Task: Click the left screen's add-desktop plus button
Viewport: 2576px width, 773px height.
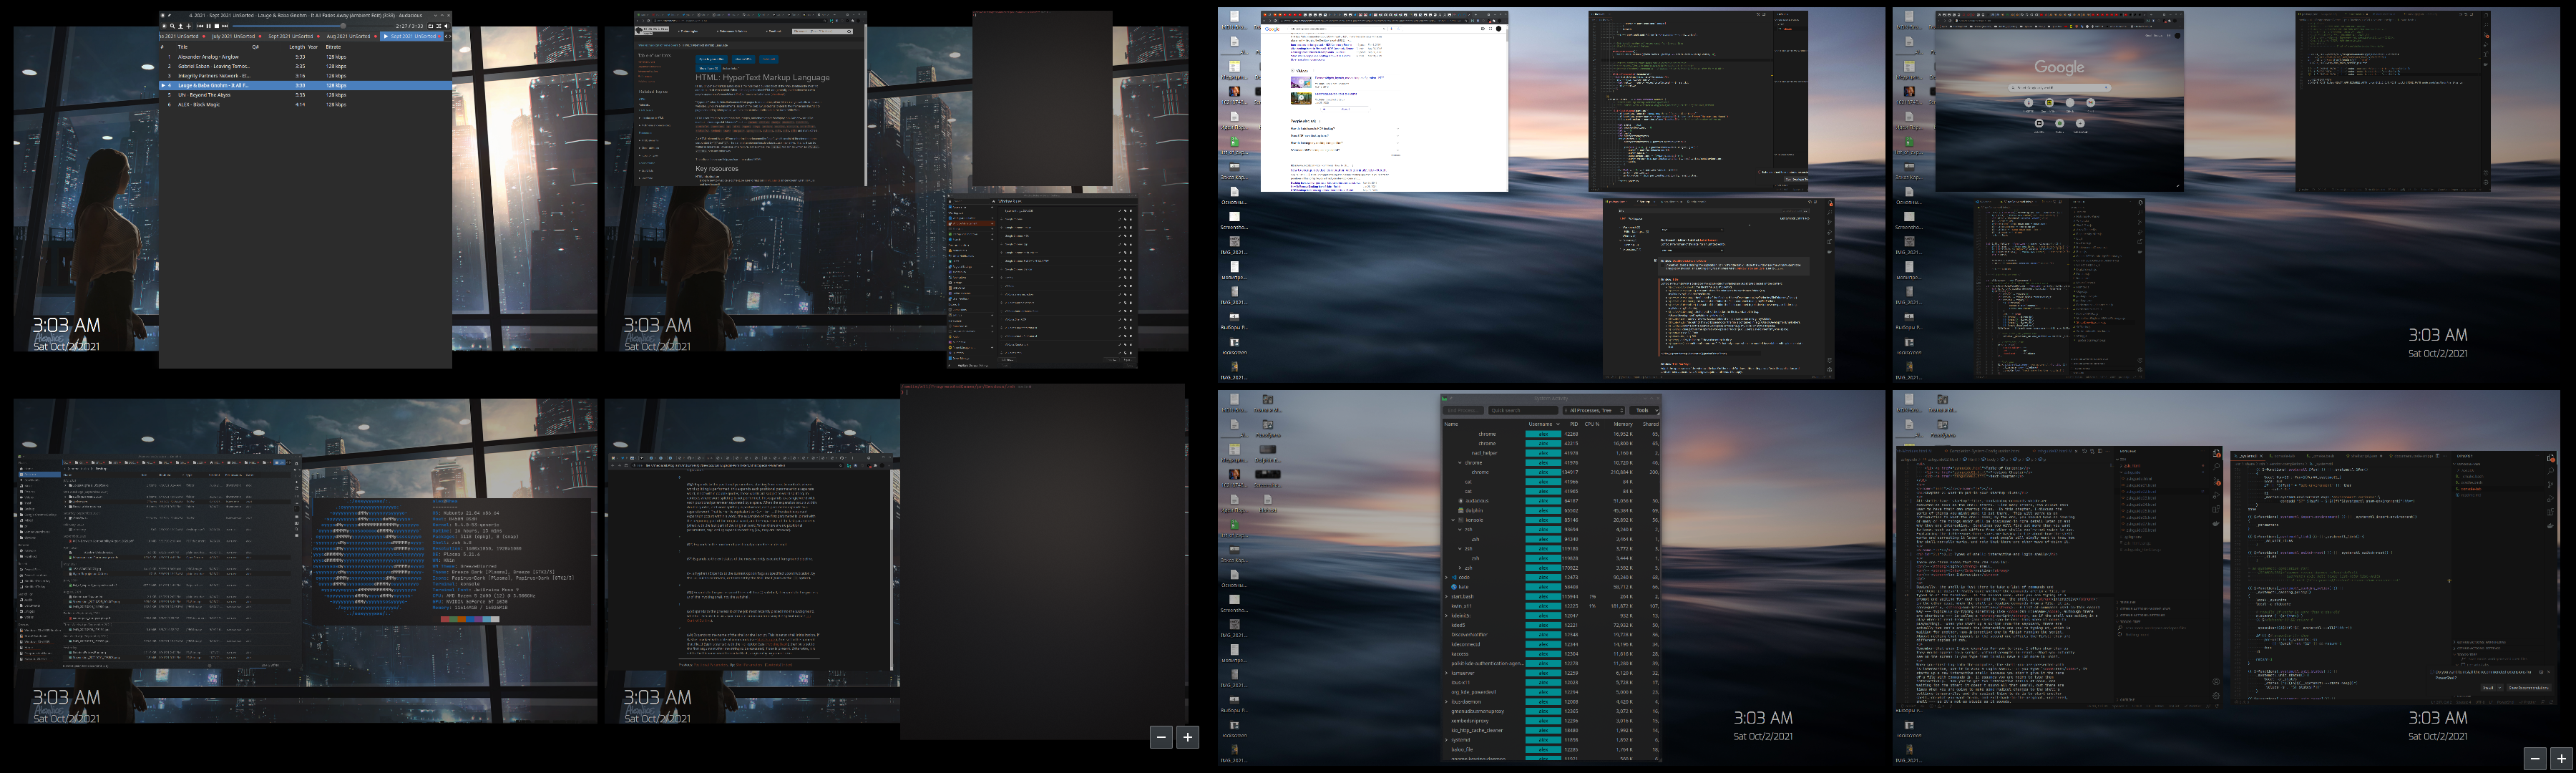Action: pos(1187,737)
